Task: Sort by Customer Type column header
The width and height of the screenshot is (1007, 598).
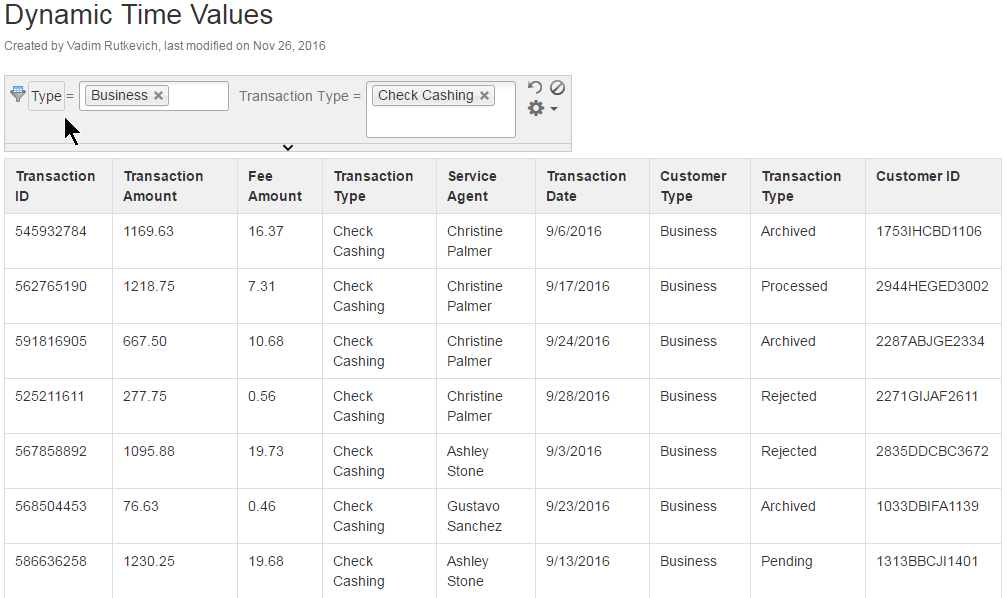Action: coord(693,186)
